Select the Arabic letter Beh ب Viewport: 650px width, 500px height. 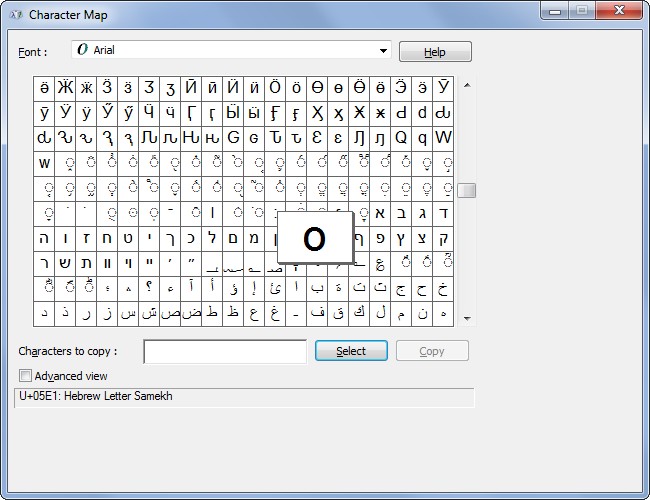click(317, 288)
